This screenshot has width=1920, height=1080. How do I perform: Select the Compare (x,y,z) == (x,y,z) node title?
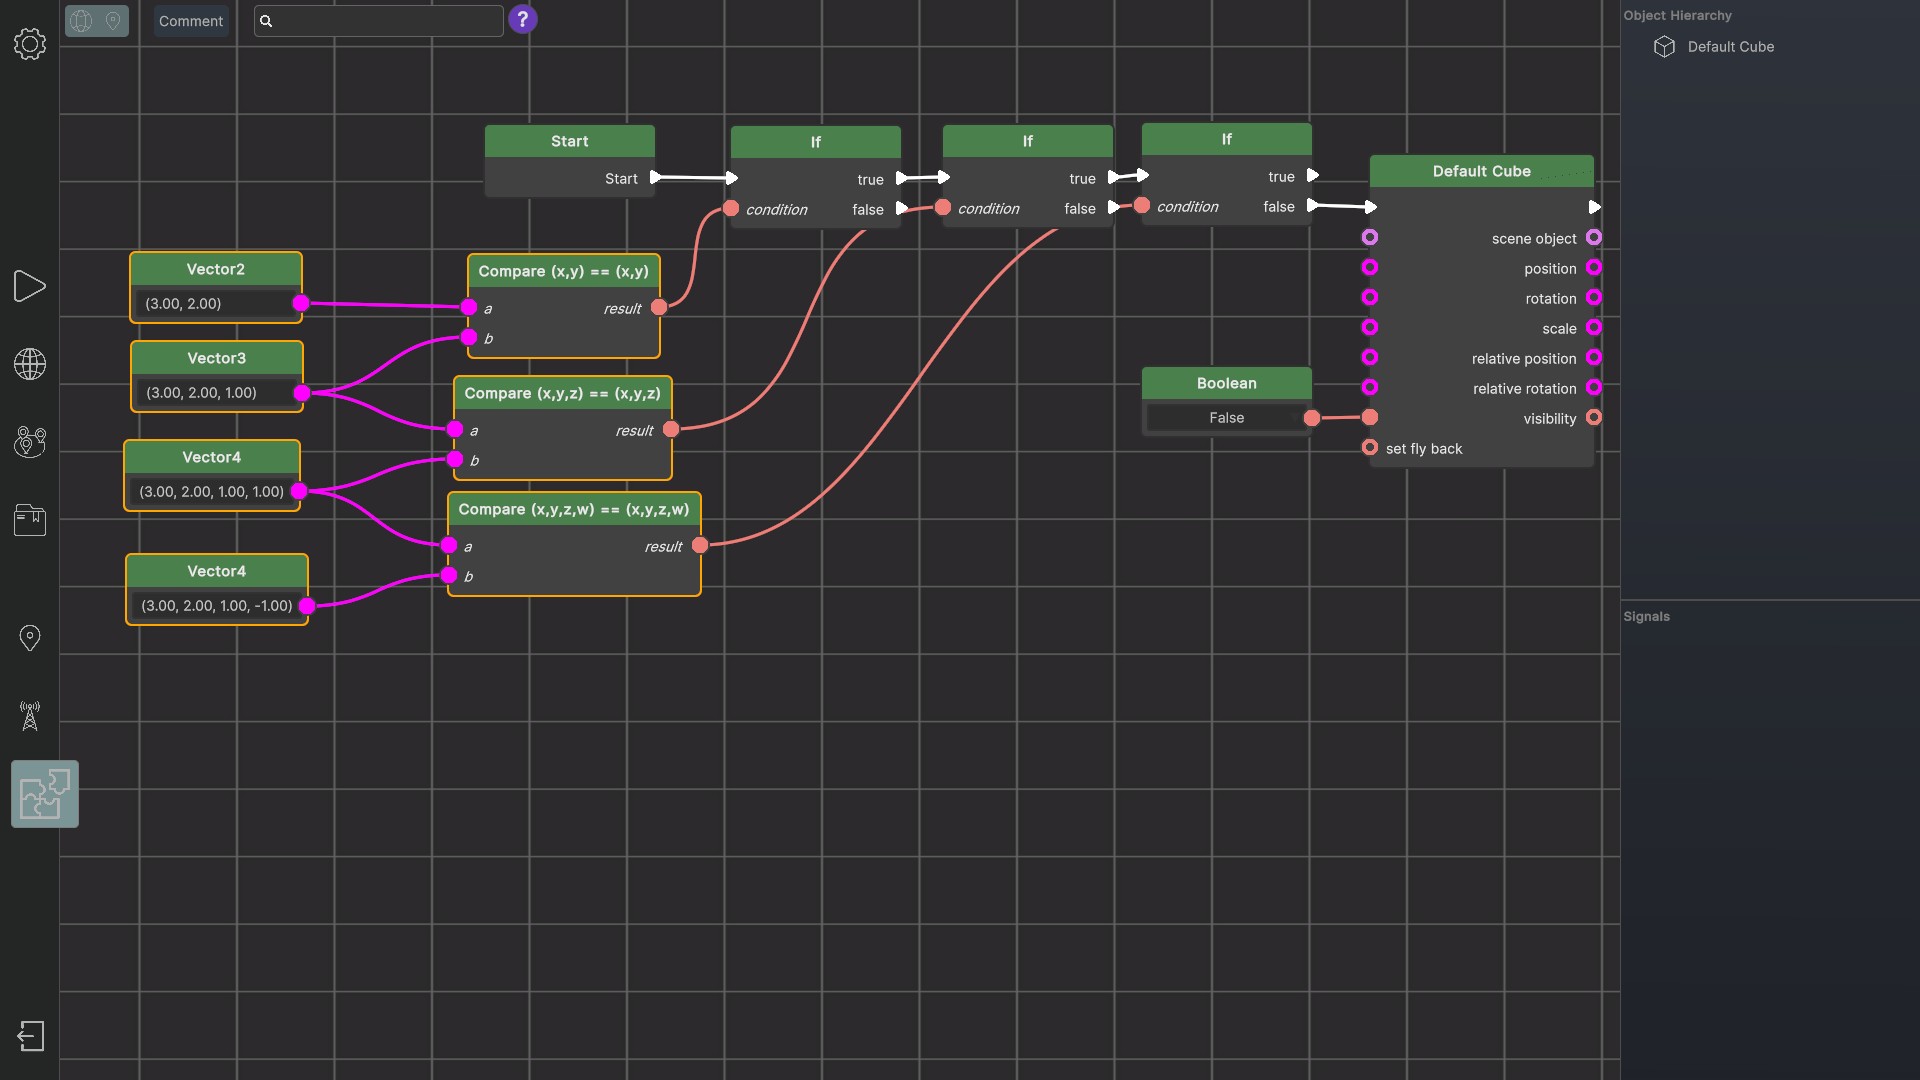click(562, 393)
